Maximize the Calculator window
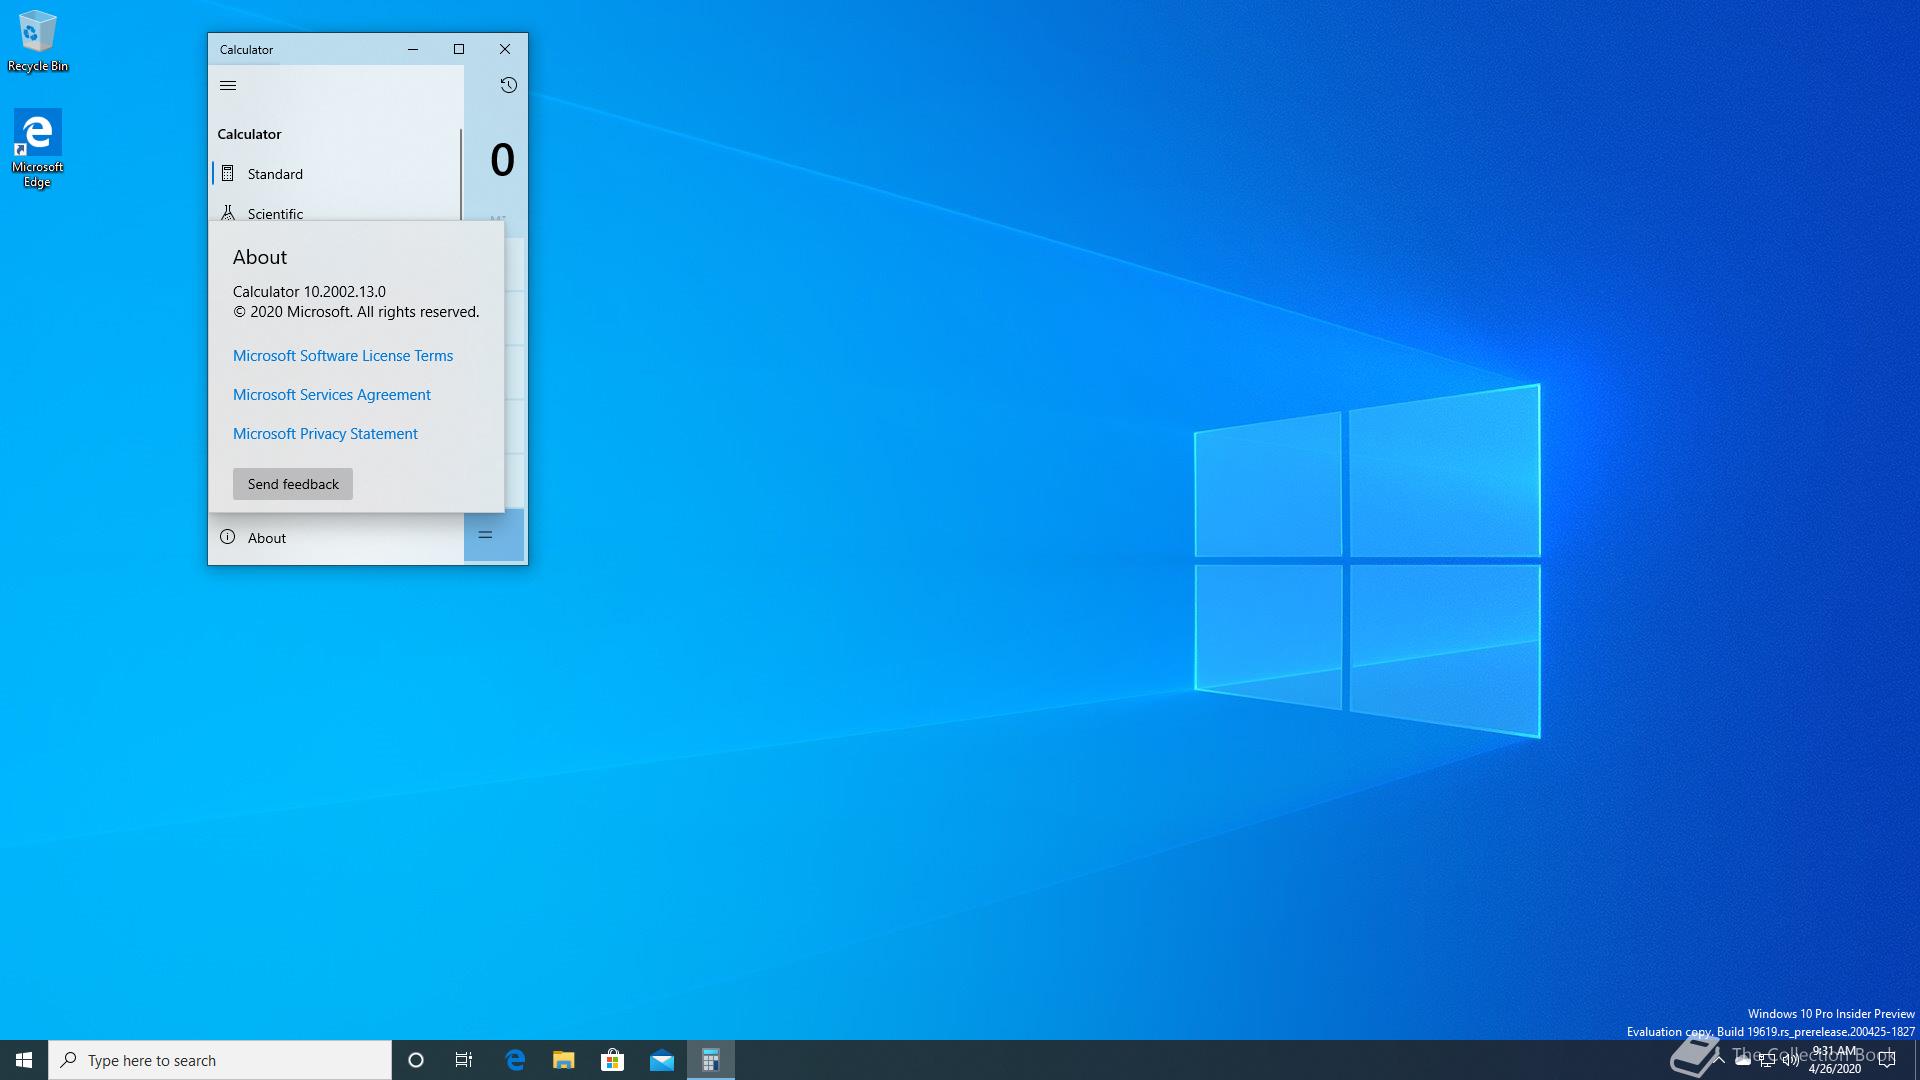The height and width of the screenshot is (1080, 1920). 459,49
